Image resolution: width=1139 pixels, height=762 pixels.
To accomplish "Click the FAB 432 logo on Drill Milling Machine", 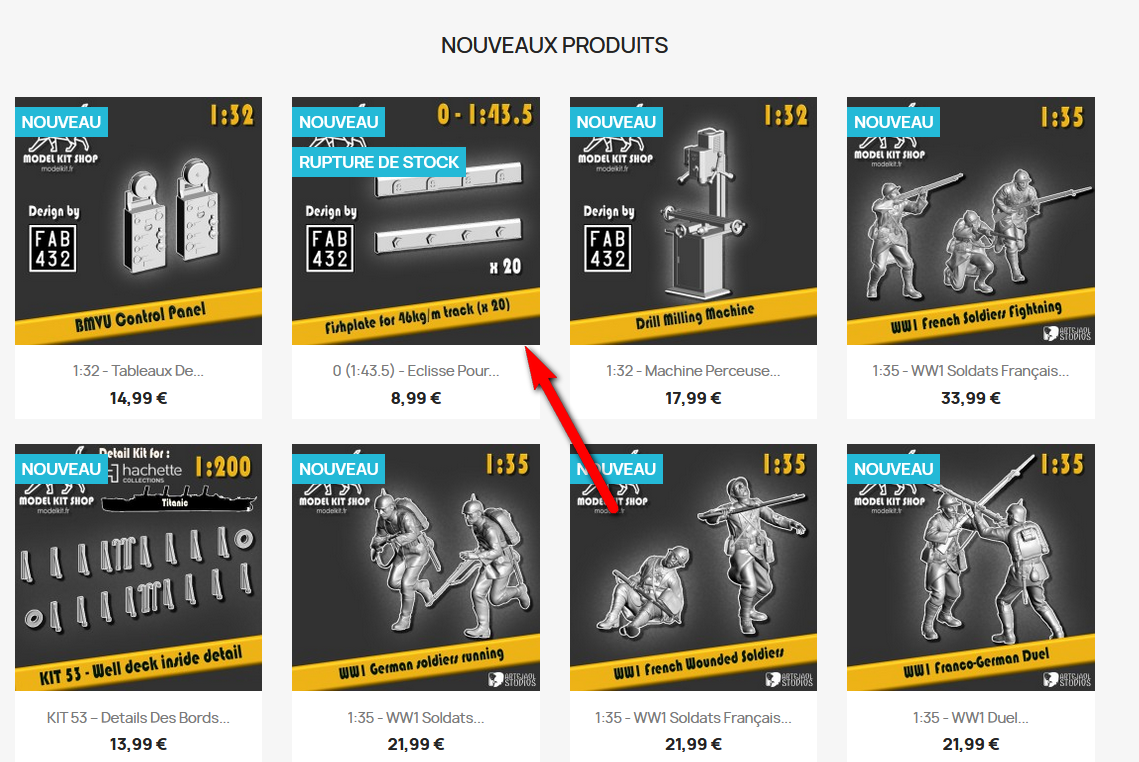I will (x=607, y=248).
